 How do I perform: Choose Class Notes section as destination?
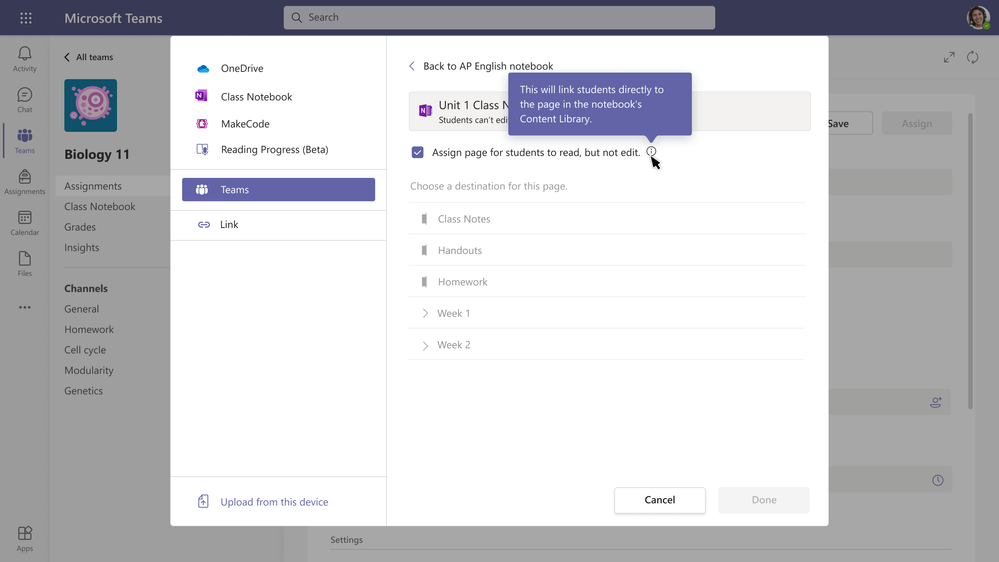coord(607,219)
